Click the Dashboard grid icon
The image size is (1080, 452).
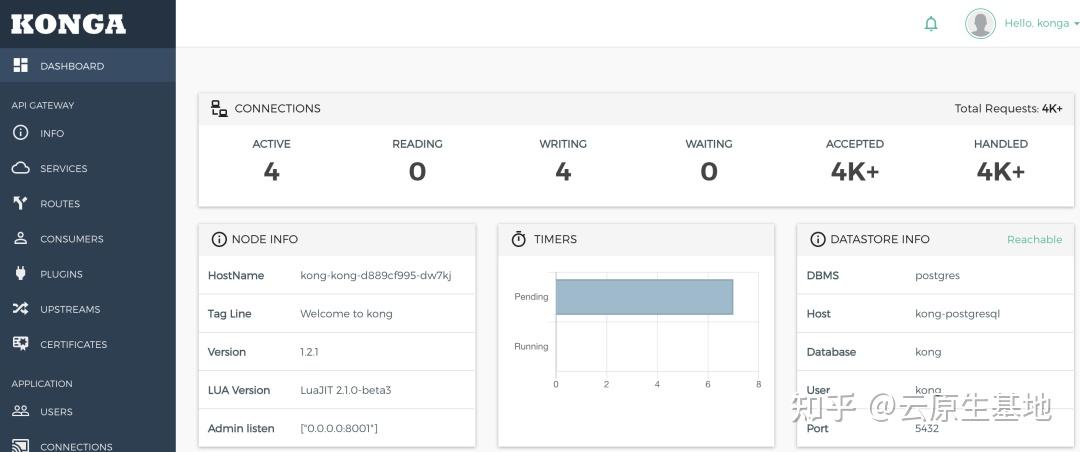tap(20, 66)
